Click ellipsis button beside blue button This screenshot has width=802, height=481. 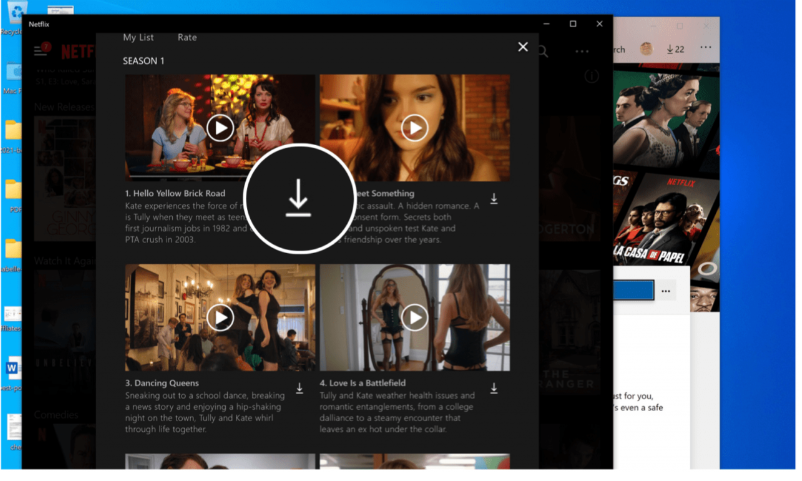(665, 291)
